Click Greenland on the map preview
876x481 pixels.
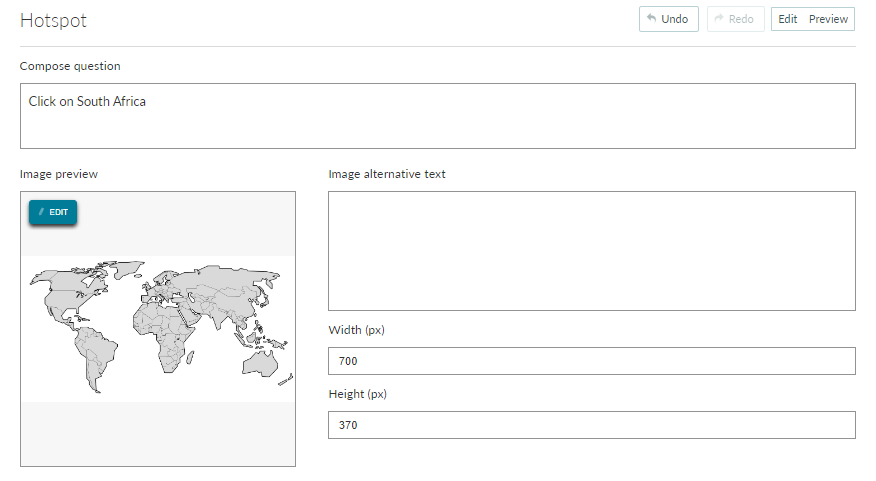(126, 269)
